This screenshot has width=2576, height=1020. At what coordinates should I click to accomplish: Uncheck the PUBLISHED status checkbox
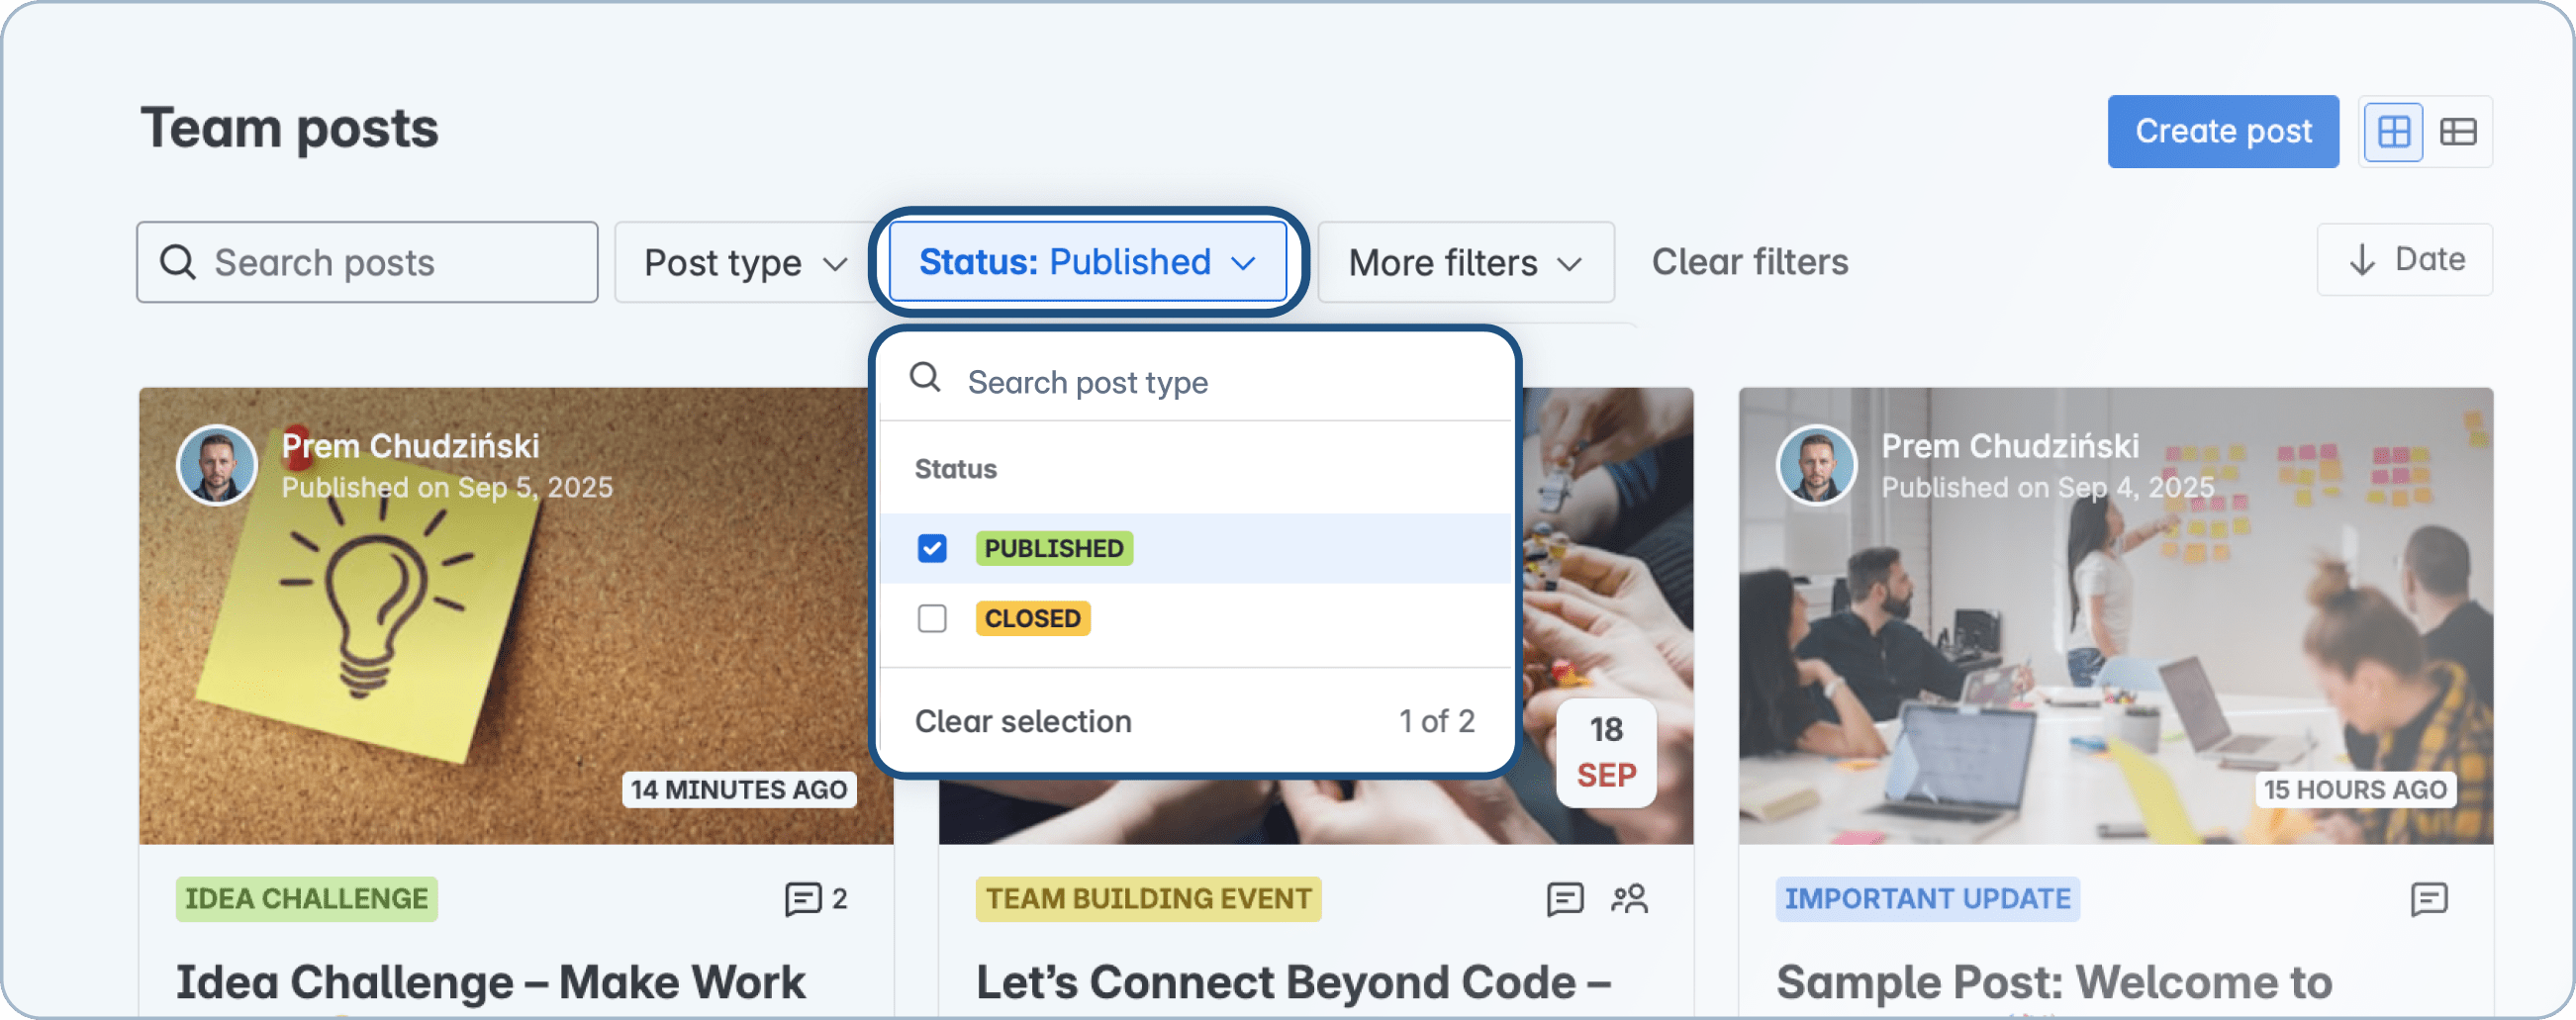932,548
